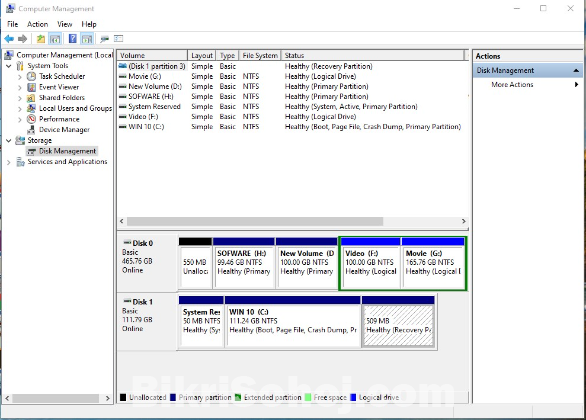Image resolution: width=586 pixels, height=420 pixels.
Task: Click the Primary partition legend swatch
Action: point(173,397)
